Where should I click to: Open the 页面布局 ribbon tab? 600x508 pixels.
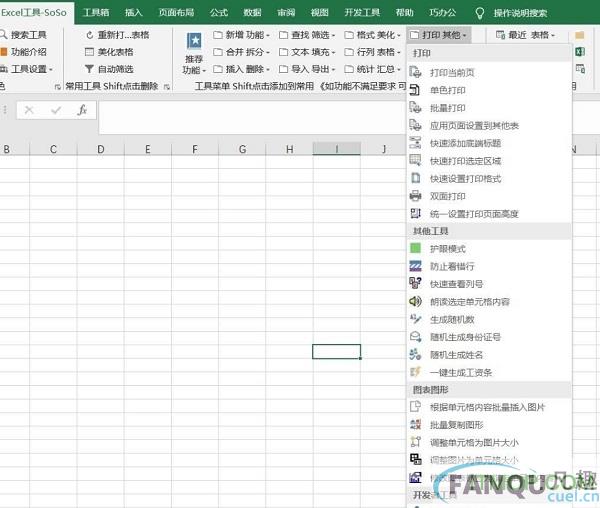[x=176, y=13]
